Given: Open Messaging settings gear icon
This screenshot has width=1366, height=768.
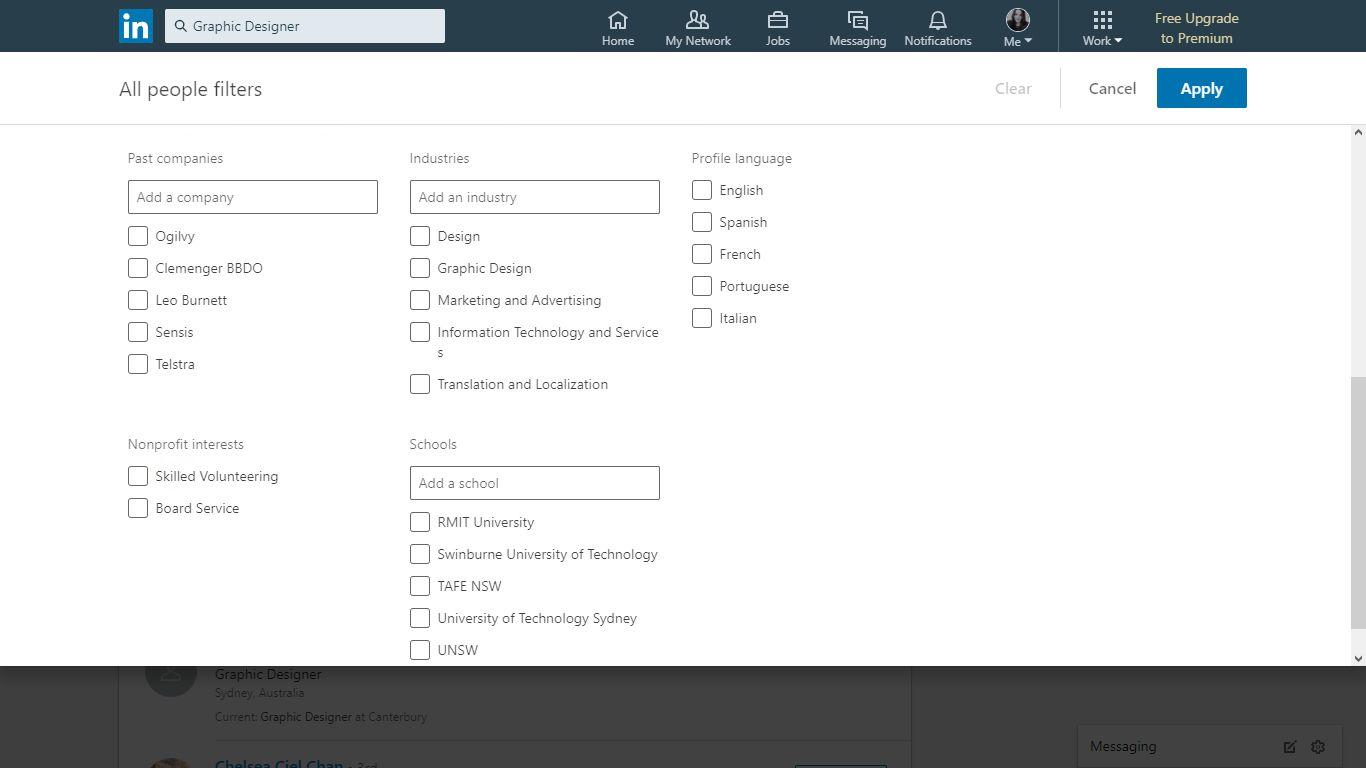Looking at the screenshot, I should [x=1318, y=747].
